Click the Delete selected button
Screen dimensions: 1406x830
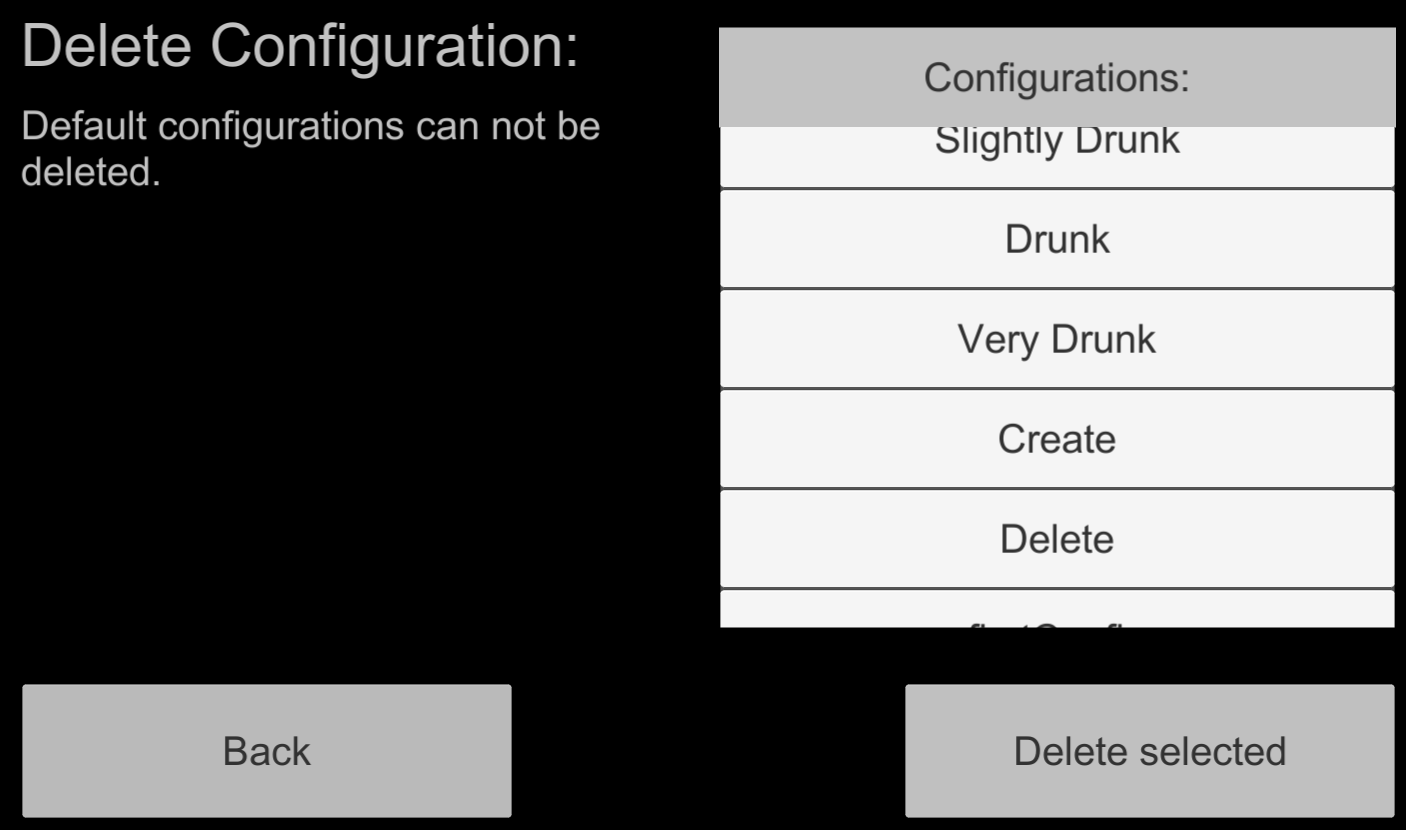[x=1150, y=751]
